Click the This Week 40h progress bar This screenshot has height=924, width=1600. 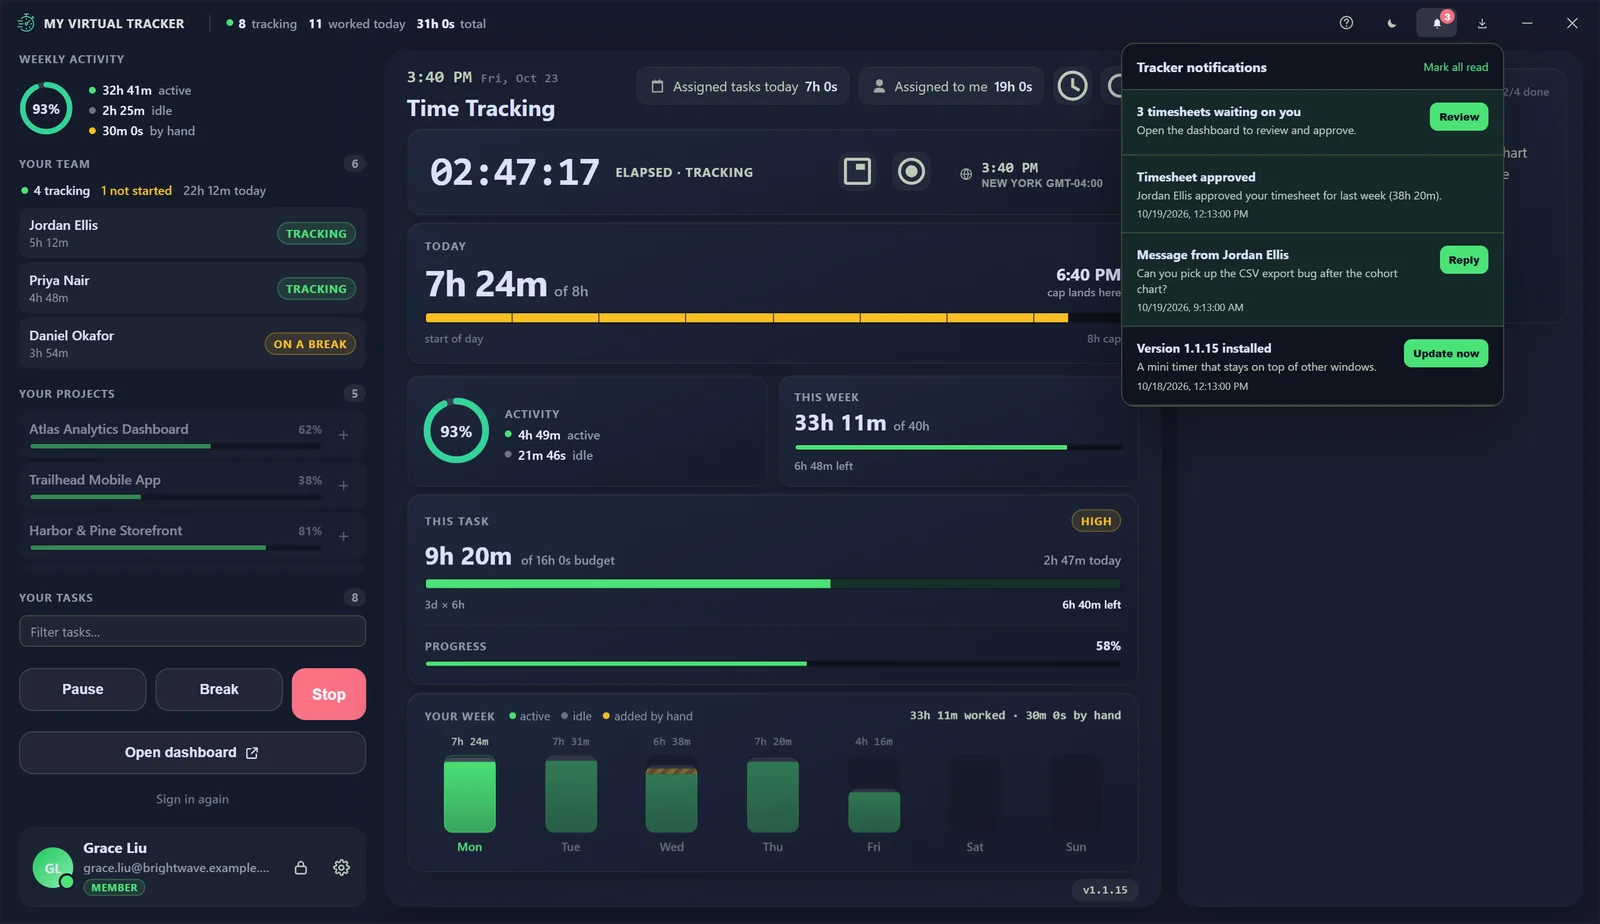tap(959, 447)
